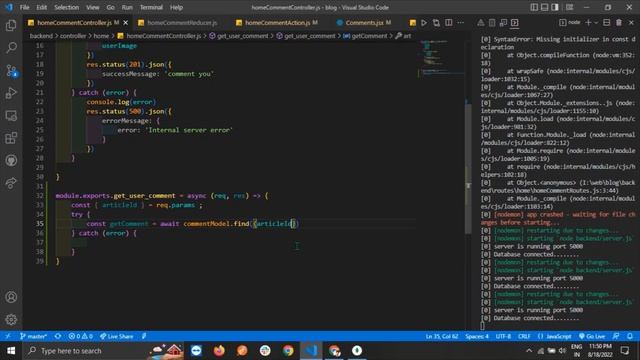Screen dimensions: 640x360
Task: Open the Search view in activity bar
Action: click(11, 47)
